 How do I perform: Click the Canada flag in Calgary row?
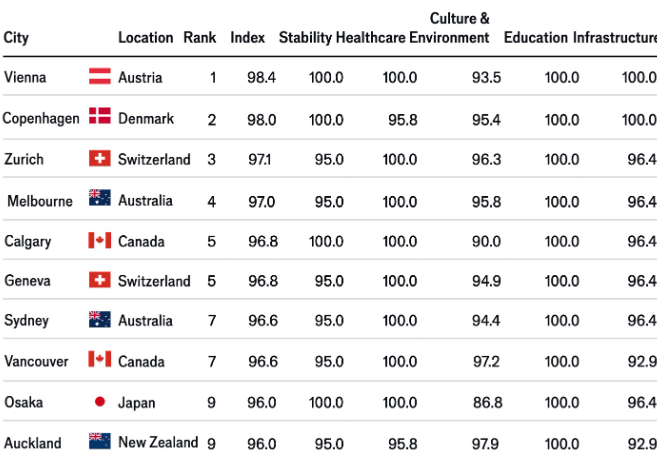click(x=100, y=241)
